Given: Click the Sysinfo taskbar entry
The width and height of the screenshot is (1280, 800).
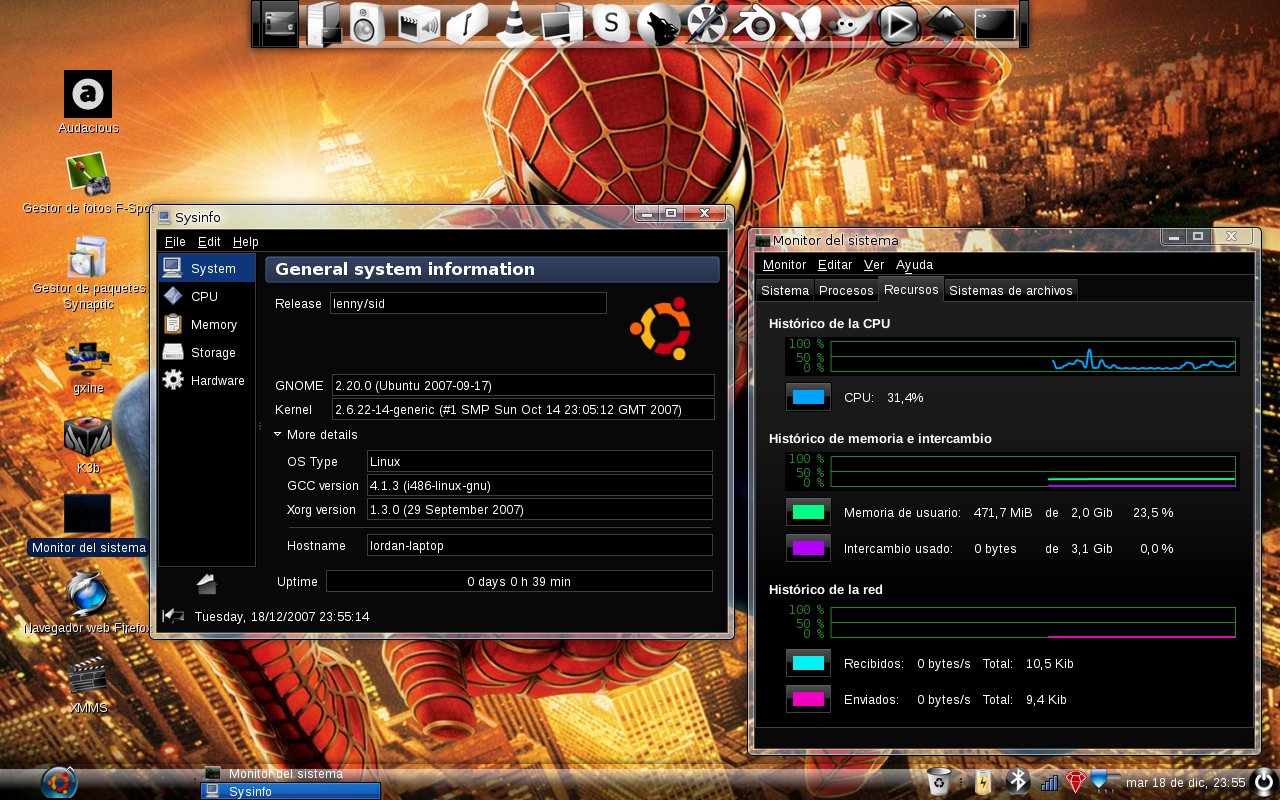Looking at the screenshot, I should click(290, 791).
